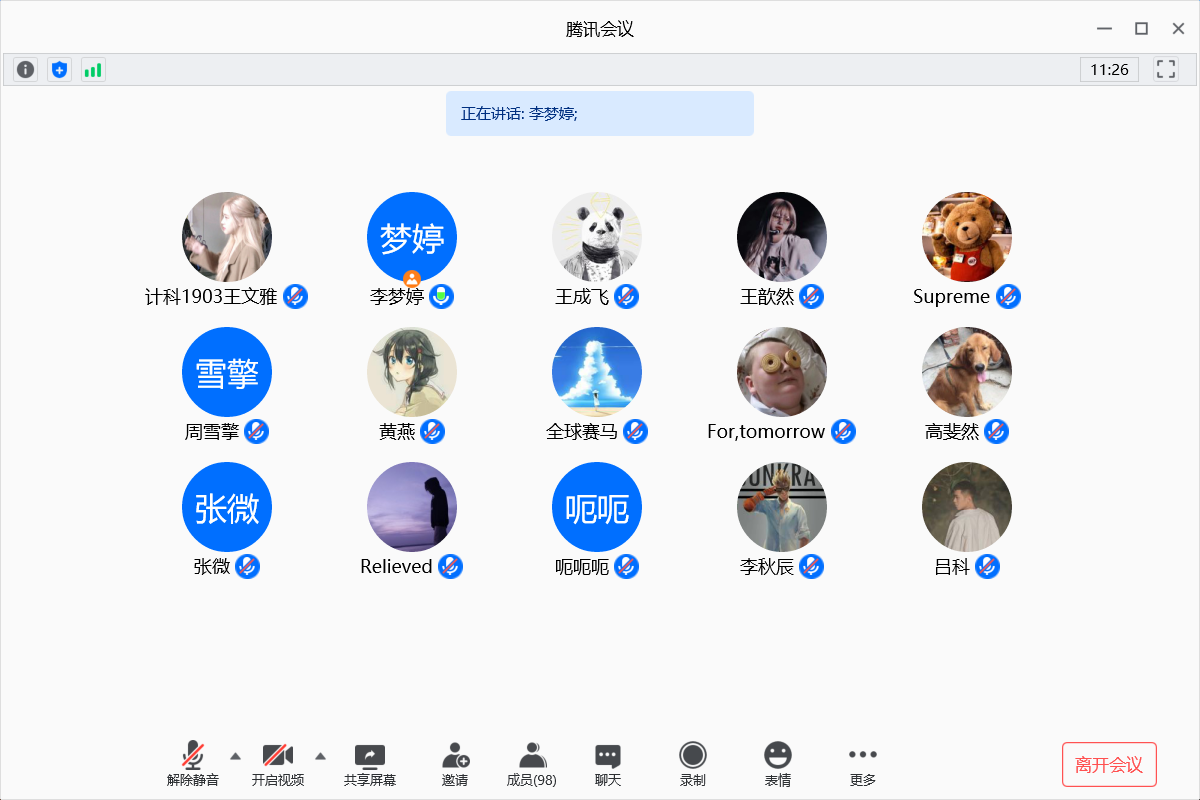Select the teddy bear avatar of Supreme

click(x=967, y=237)
